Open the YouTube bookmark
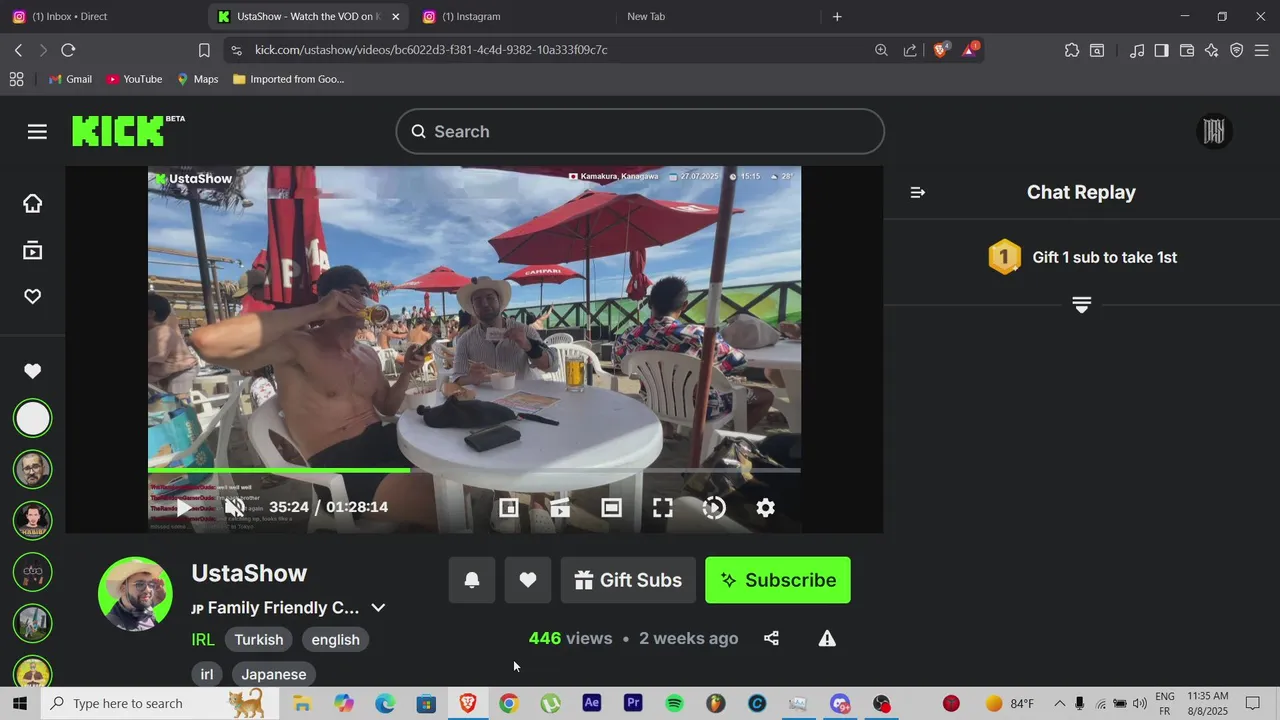The image size is (1280, 720). [134, 79]
